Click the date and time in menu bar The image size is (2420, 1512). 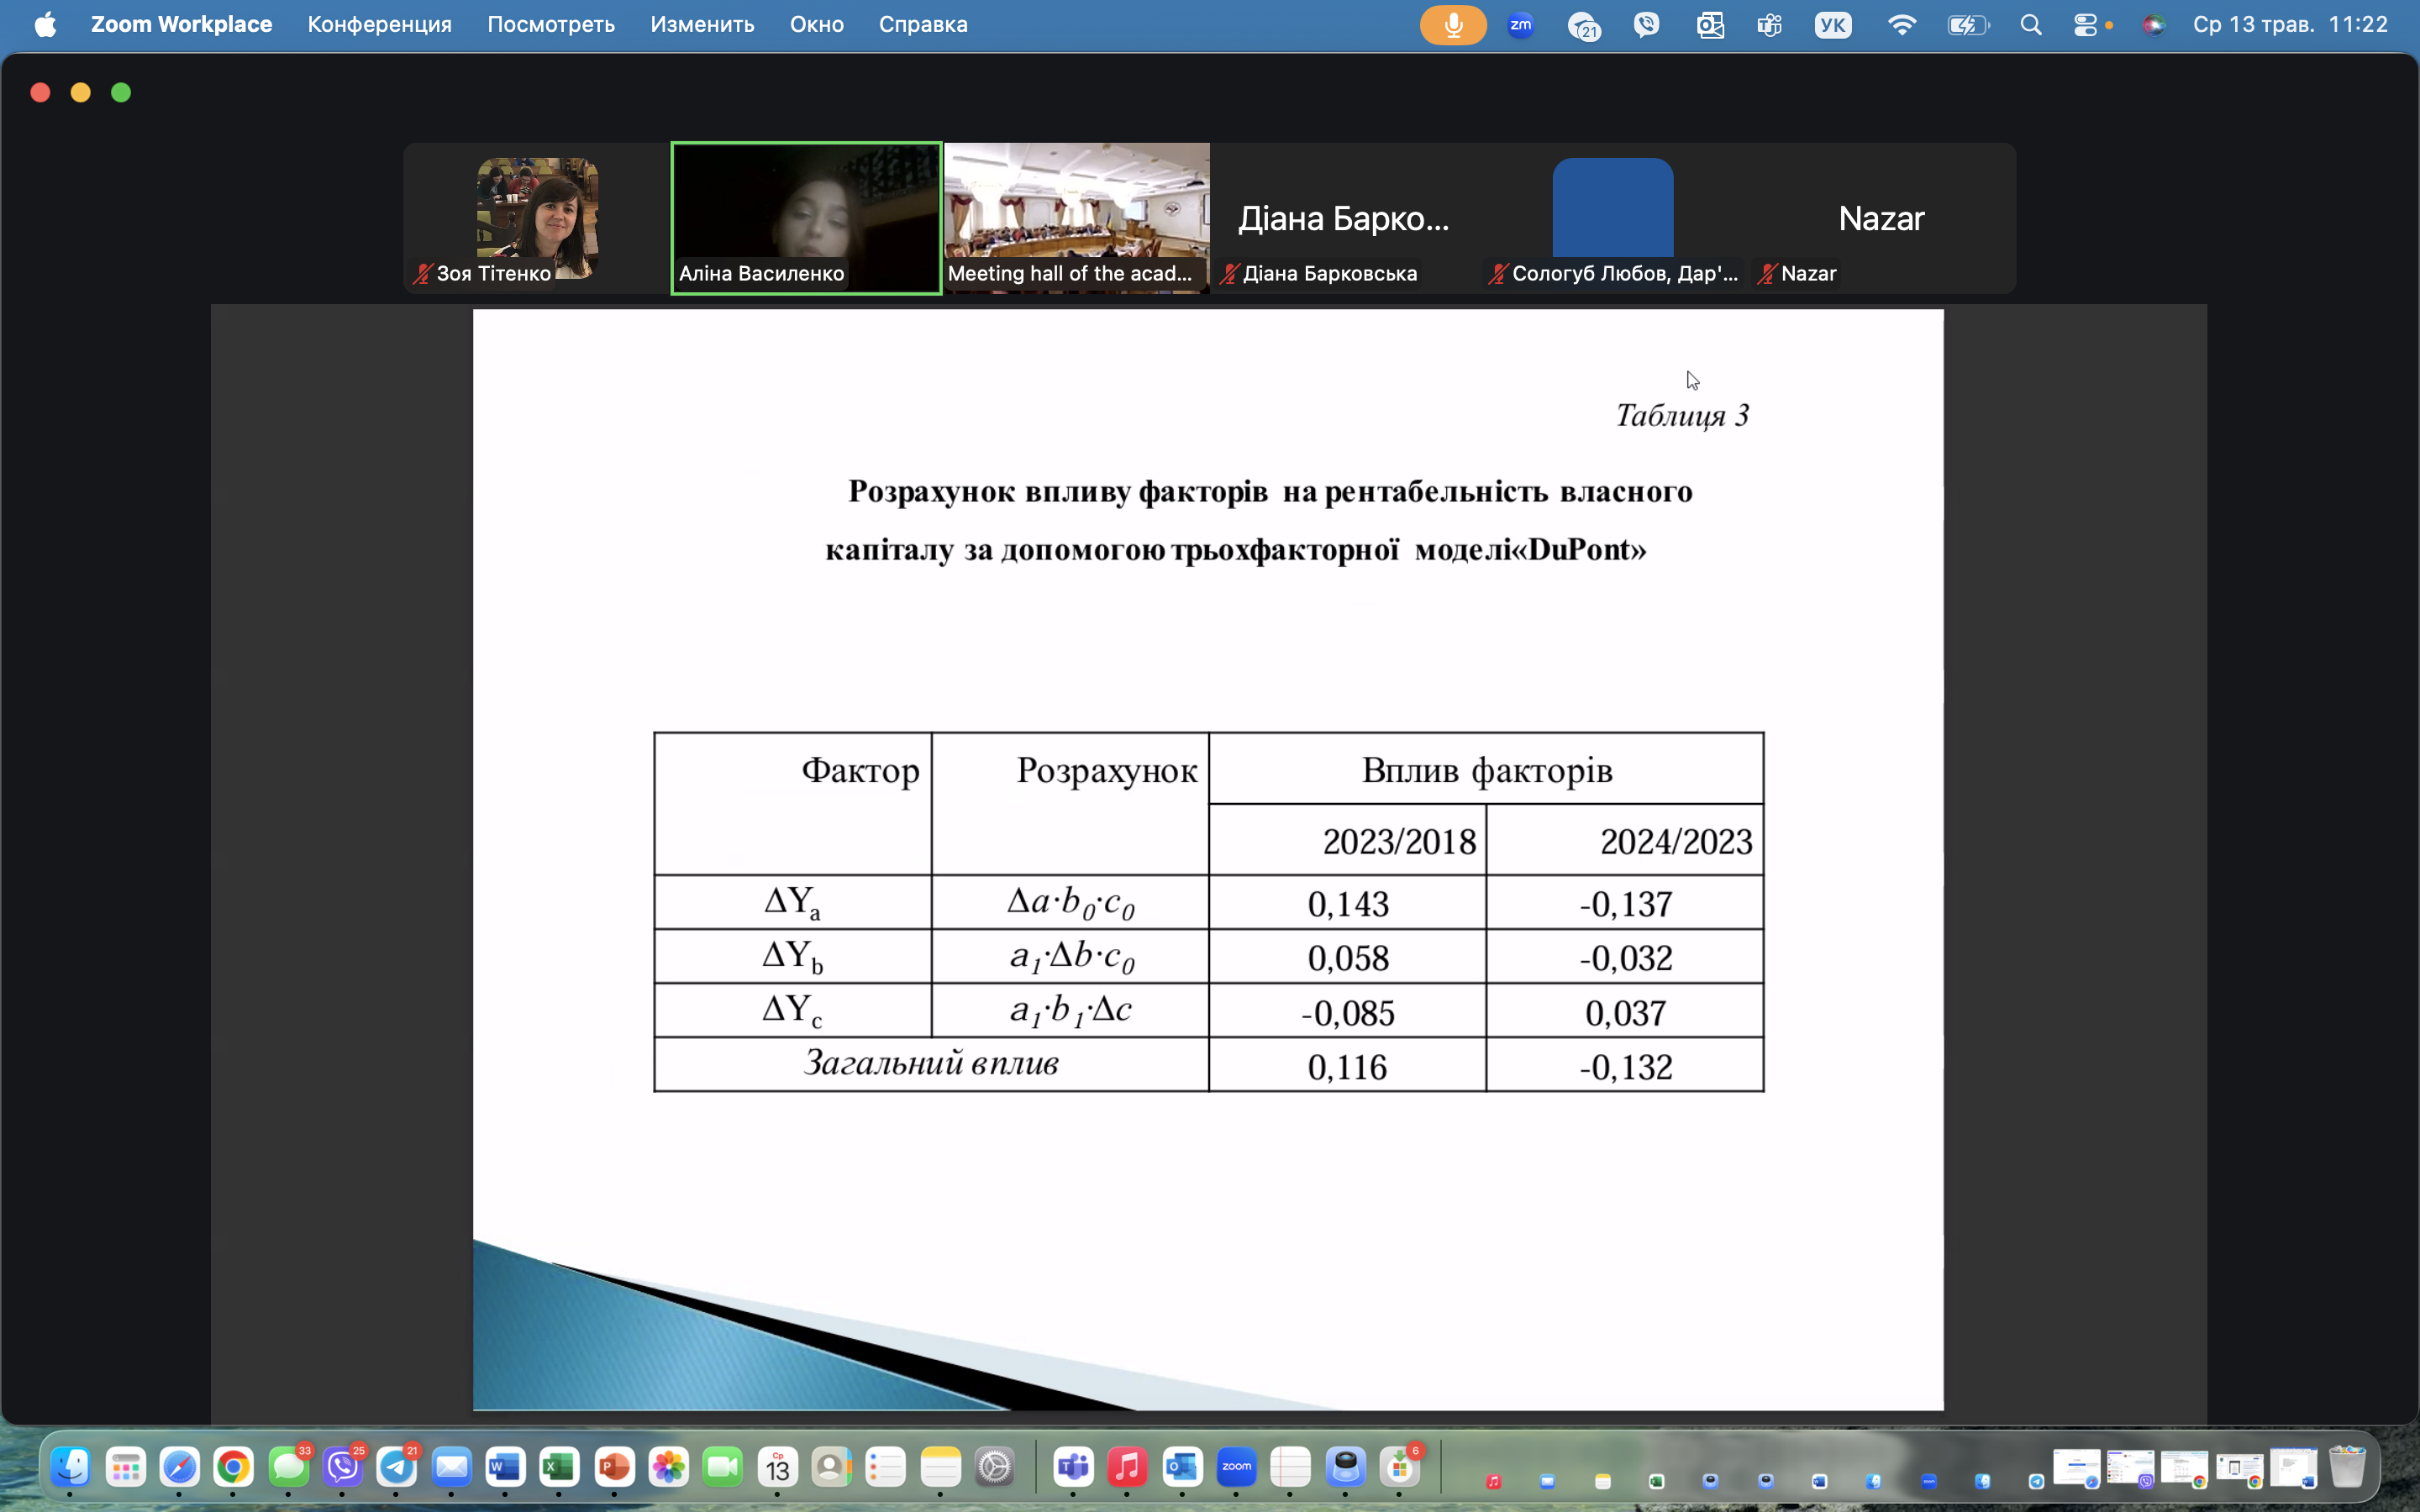point(2290,25)
